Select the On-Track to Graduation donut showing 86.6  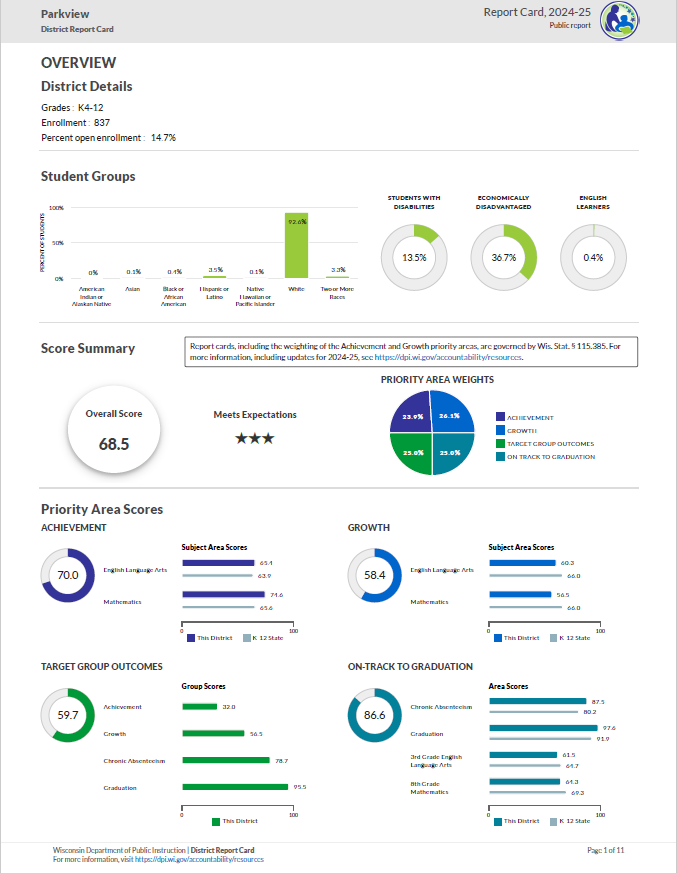375,715
